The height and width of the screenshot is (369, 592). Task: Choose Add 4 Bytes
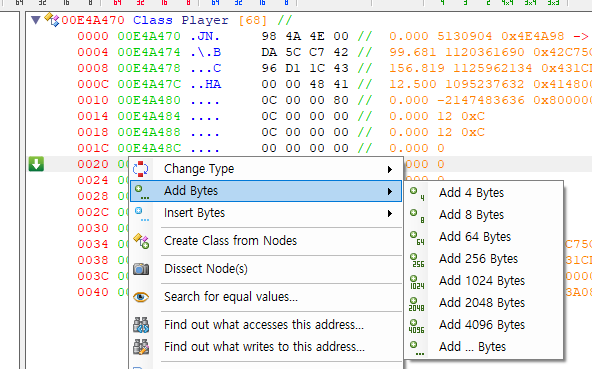point(484,193)
